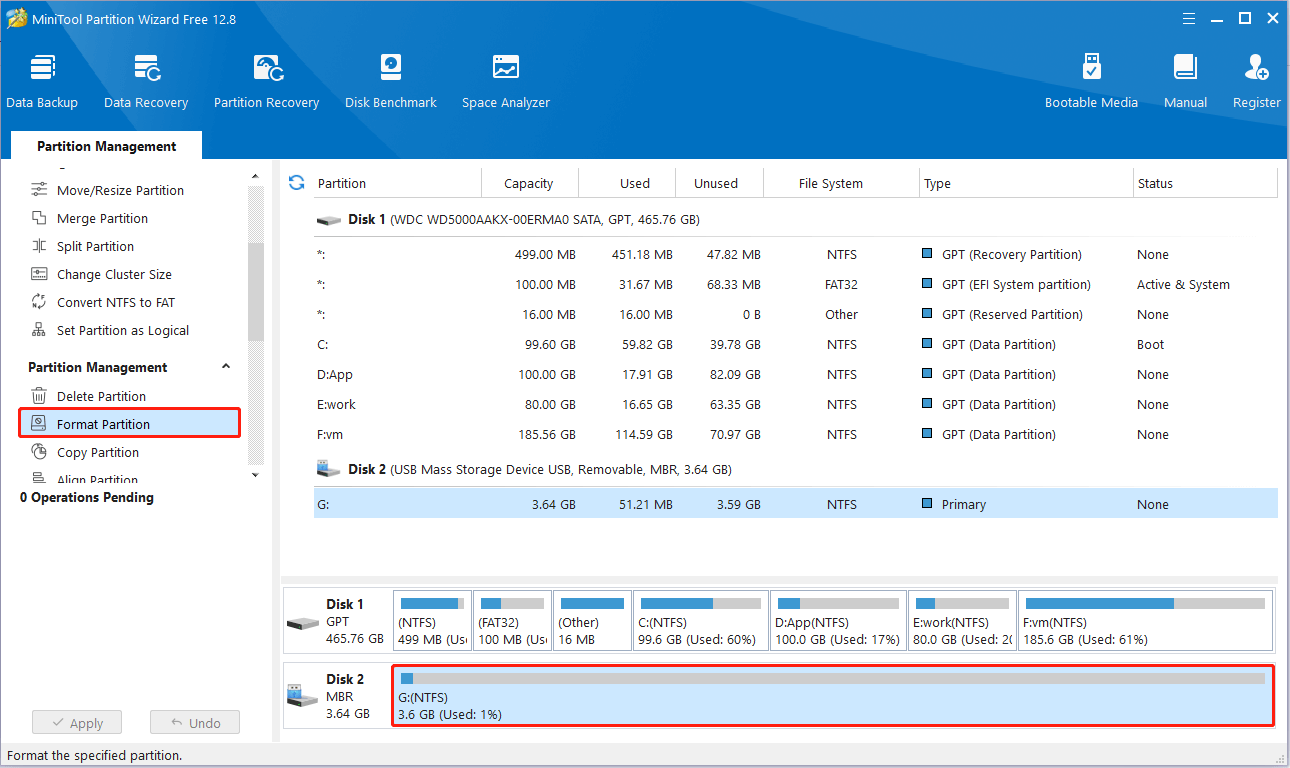
Task: Open the hamburger menu in title bar
Action: tap(1188, 18)
